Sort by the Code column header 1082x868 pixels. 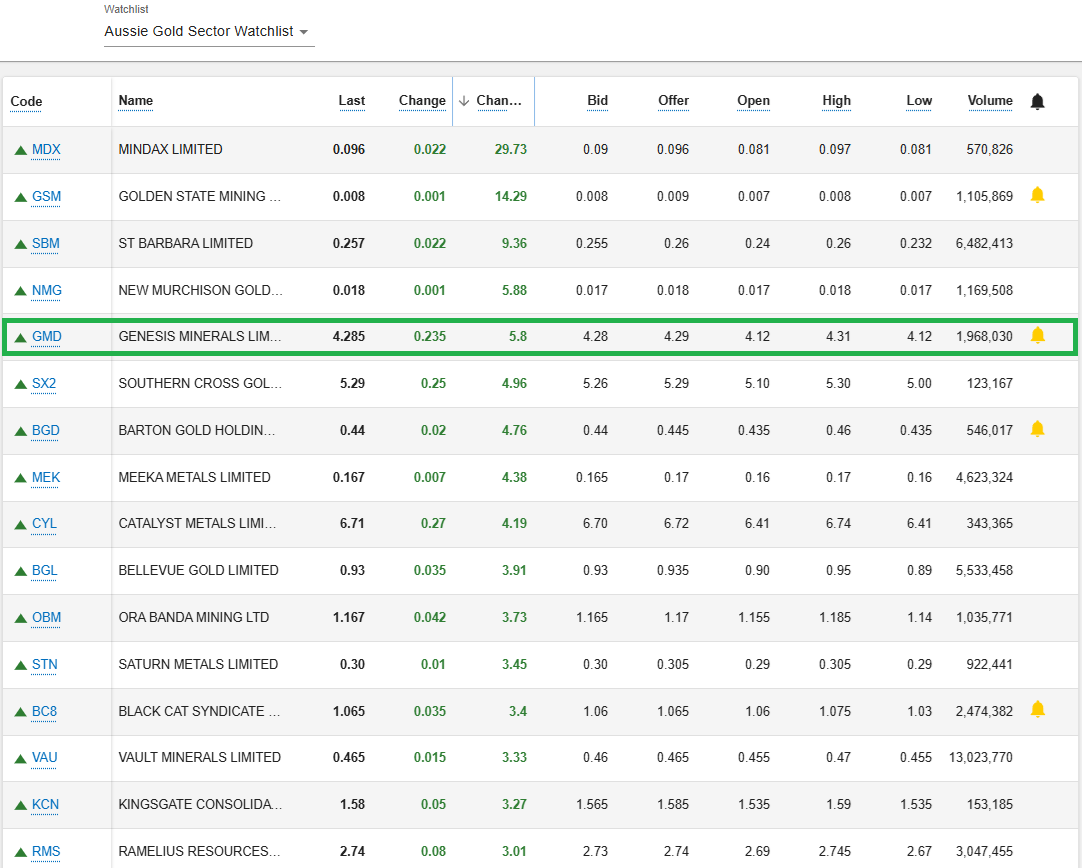click(26, 102)
